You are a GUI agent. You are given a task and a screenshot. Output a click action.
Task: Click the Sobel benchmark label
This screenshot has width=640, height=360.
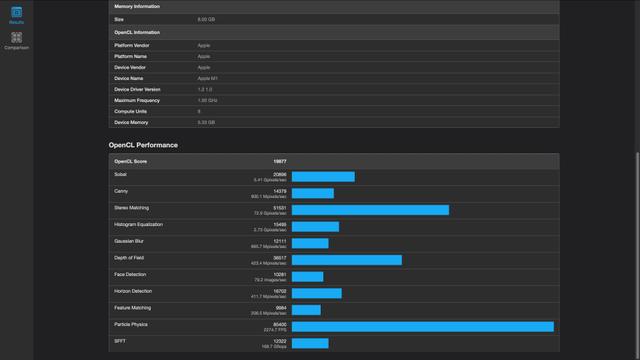(120, 174)
